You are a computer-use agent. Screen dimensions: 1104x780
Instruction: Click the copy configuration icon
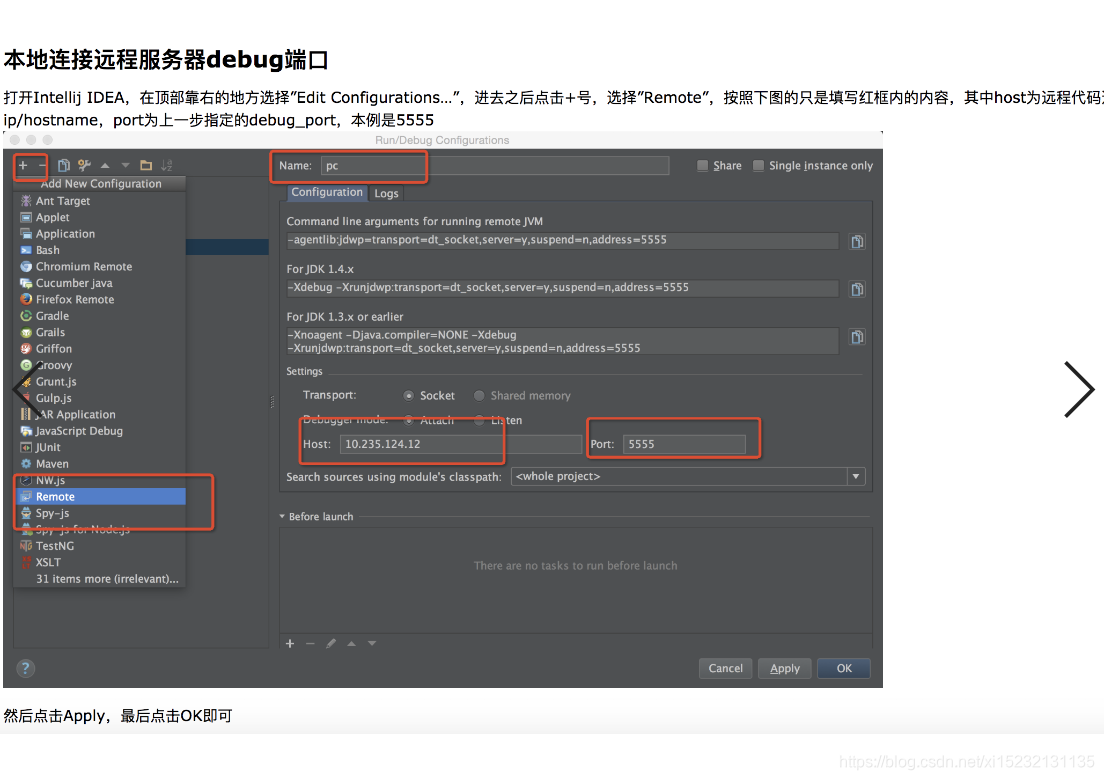pos(63,165)
